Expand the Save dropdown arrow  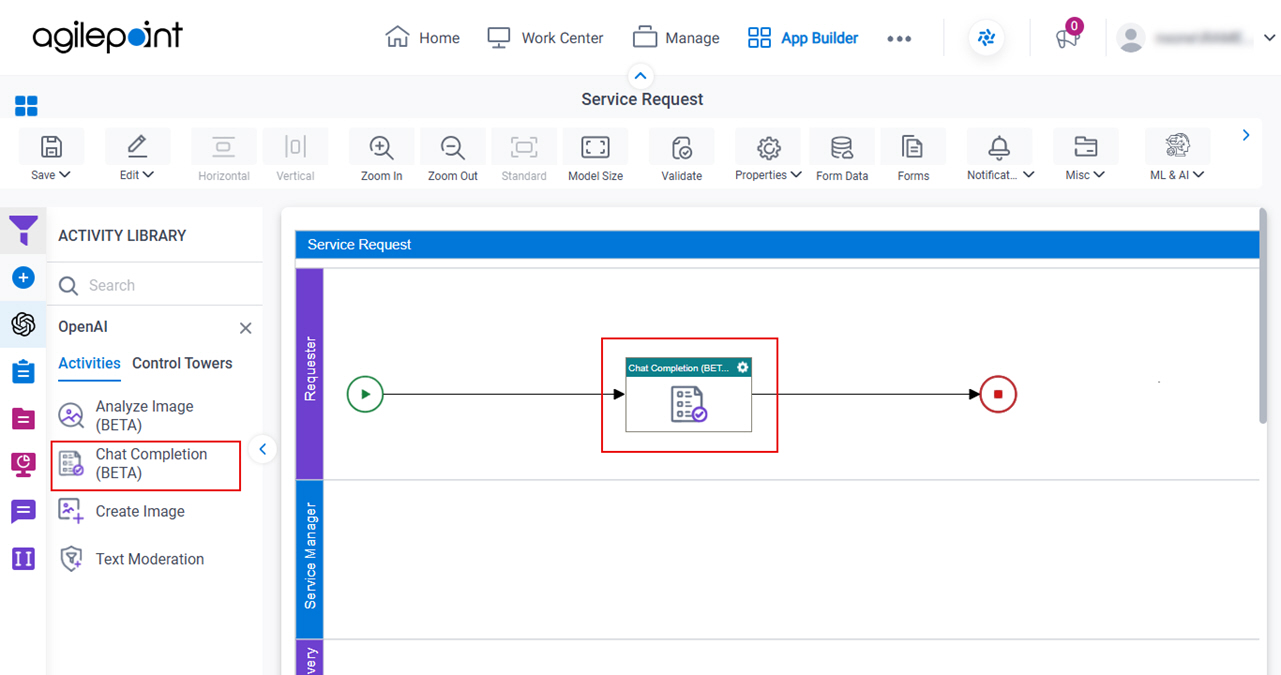[65, 175]
